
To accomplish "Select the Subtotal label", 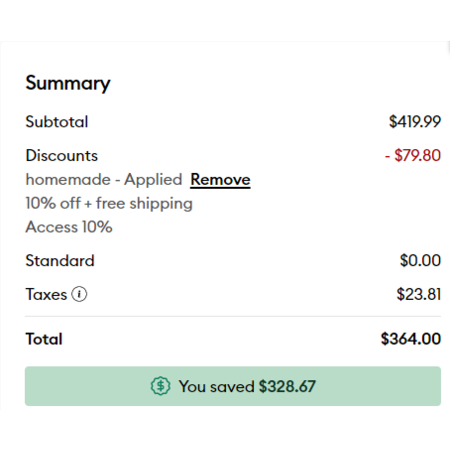I will 57,122.
